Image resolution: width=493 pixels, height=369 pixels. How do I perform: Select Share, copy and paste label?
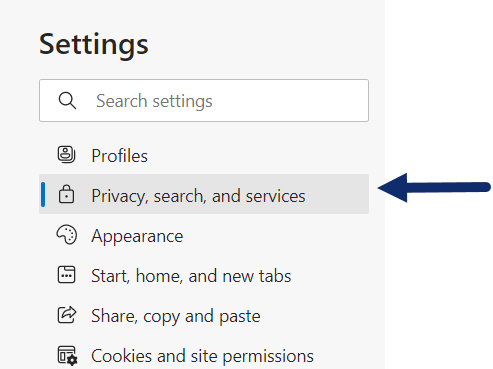176,316
